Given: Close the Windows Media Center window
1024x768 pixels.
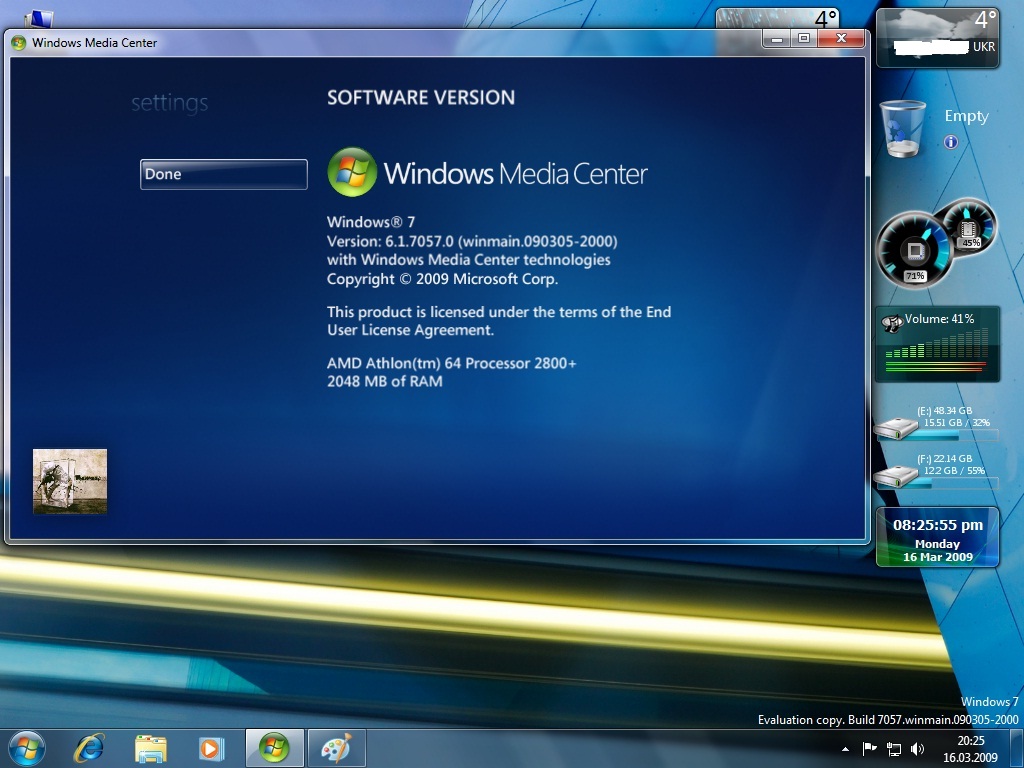Looking at the screenshot, I should [x=841, y=39].
